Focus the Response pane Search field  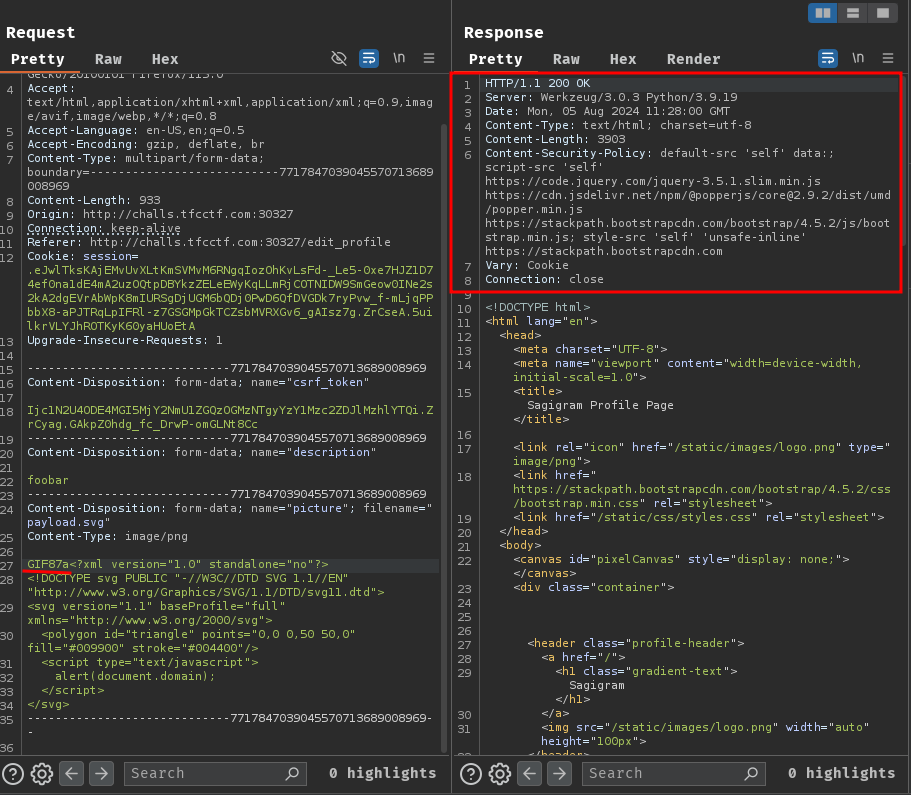(673, 773)
